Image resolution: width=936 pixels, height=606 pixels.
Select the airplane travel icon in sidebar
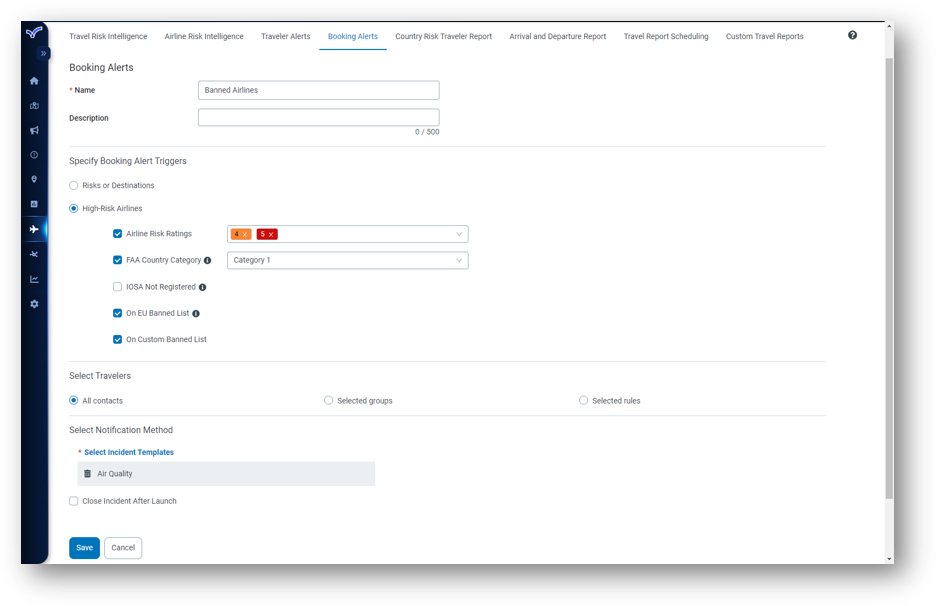coord(34,229)
